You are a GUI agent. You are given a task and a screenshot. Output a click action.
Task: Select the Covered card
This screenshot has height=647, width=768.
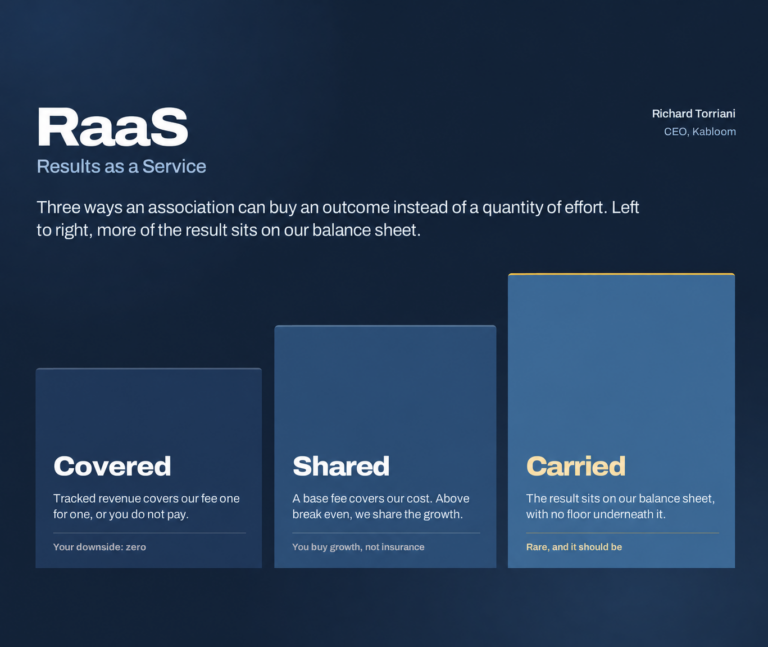149,468
